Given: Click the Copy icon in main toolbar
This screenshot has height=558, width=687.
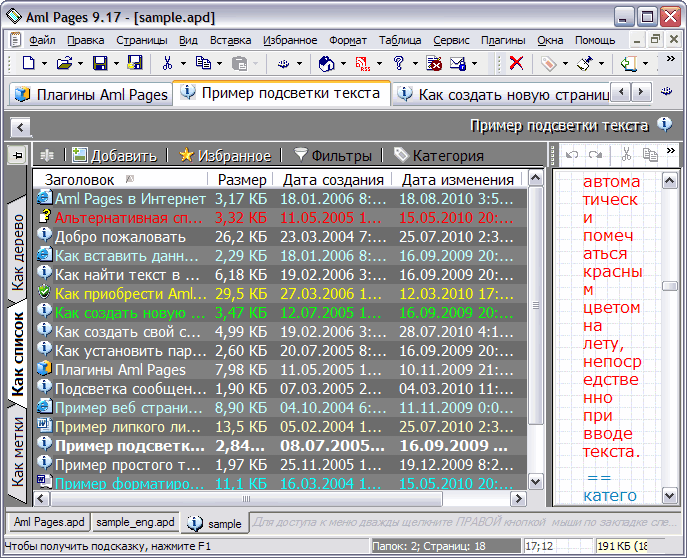Looking at the screenshot, I should pyautogui.click(x=203, y=64).
